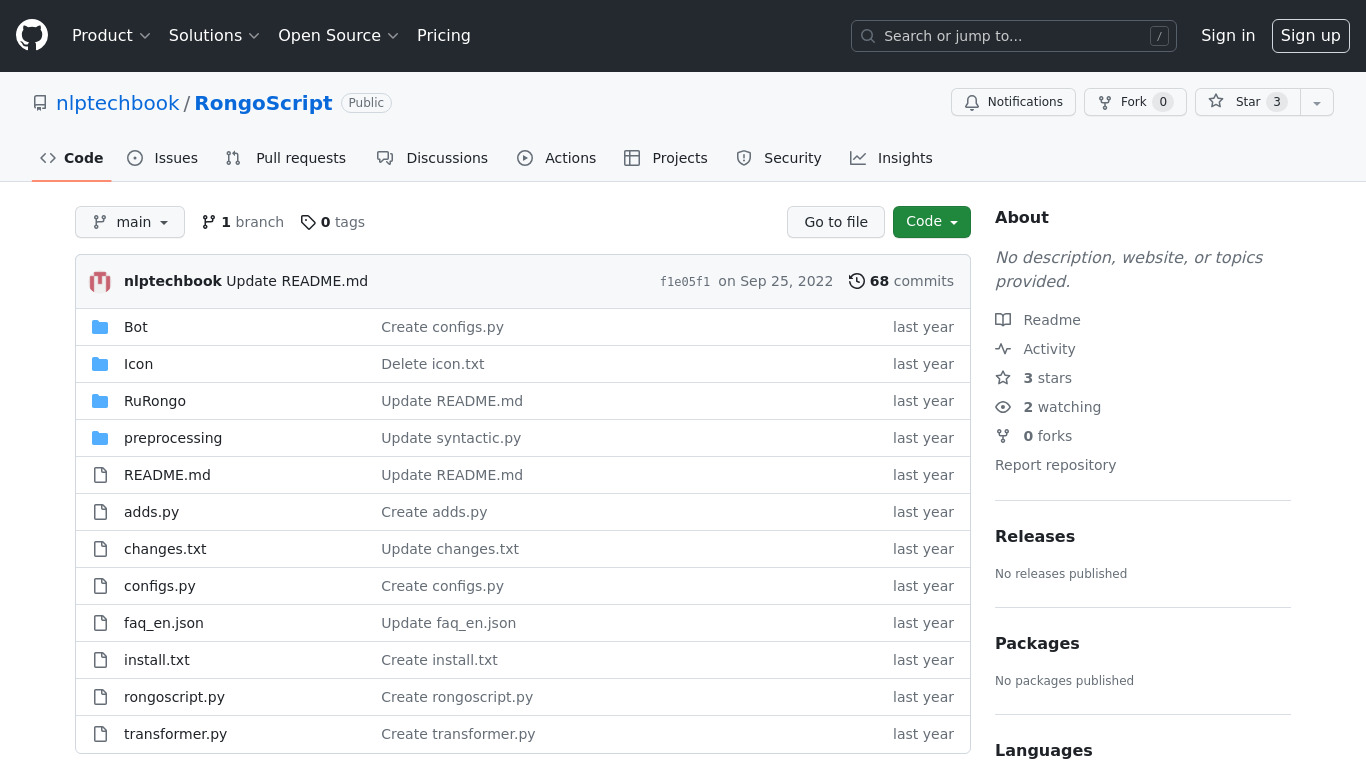This screenshot has width=1366, height=768.
Task: Click the Go to file button
Action: (x=836, y=222)
